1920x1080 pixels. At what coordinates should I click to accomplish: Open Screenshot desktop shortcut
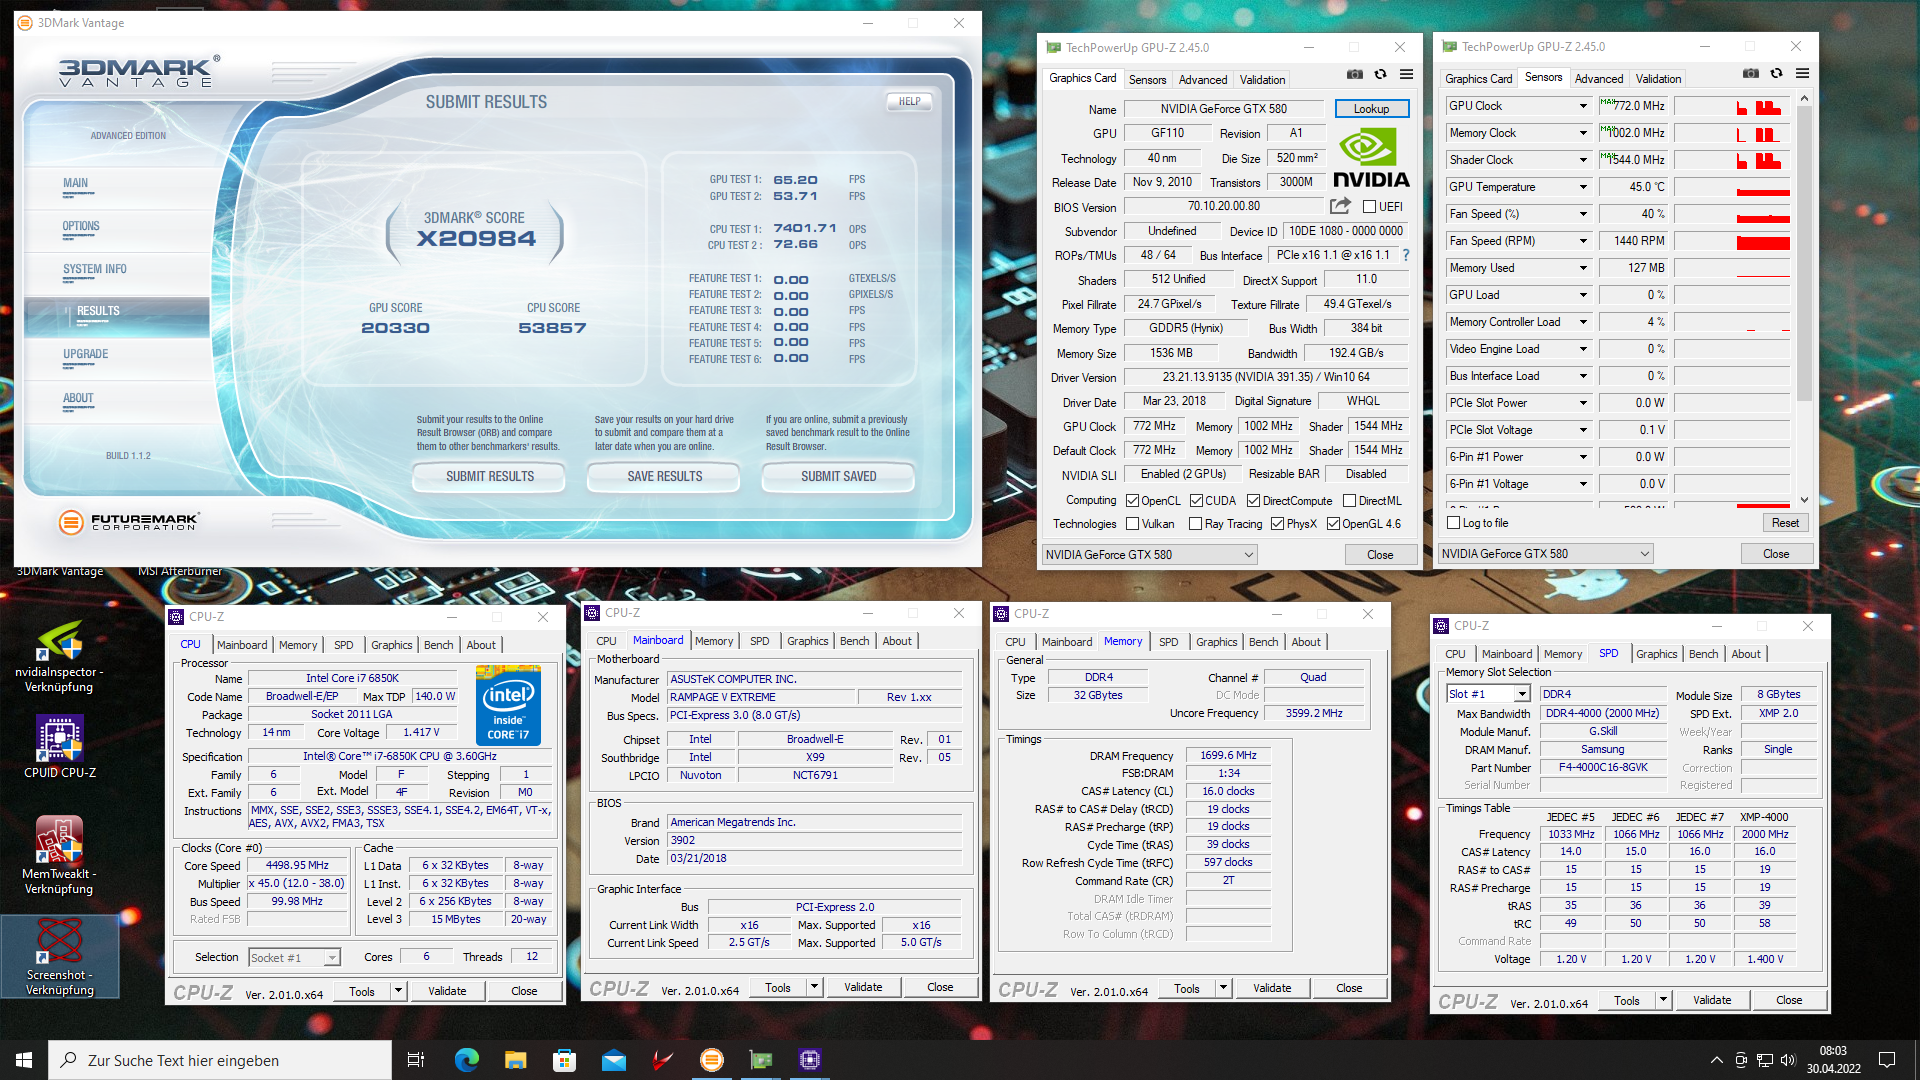pyautogui.click(x=59, y=957)
